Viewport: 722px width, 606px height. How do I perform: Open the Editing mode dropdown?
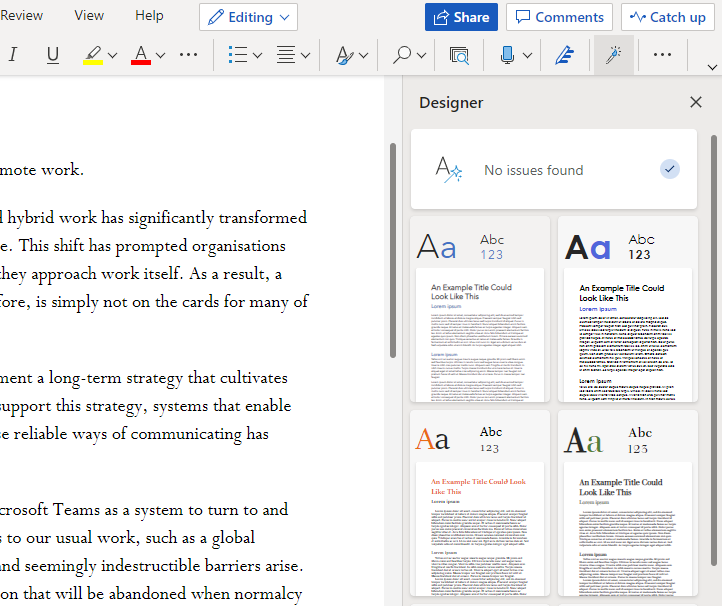point(248,17)
